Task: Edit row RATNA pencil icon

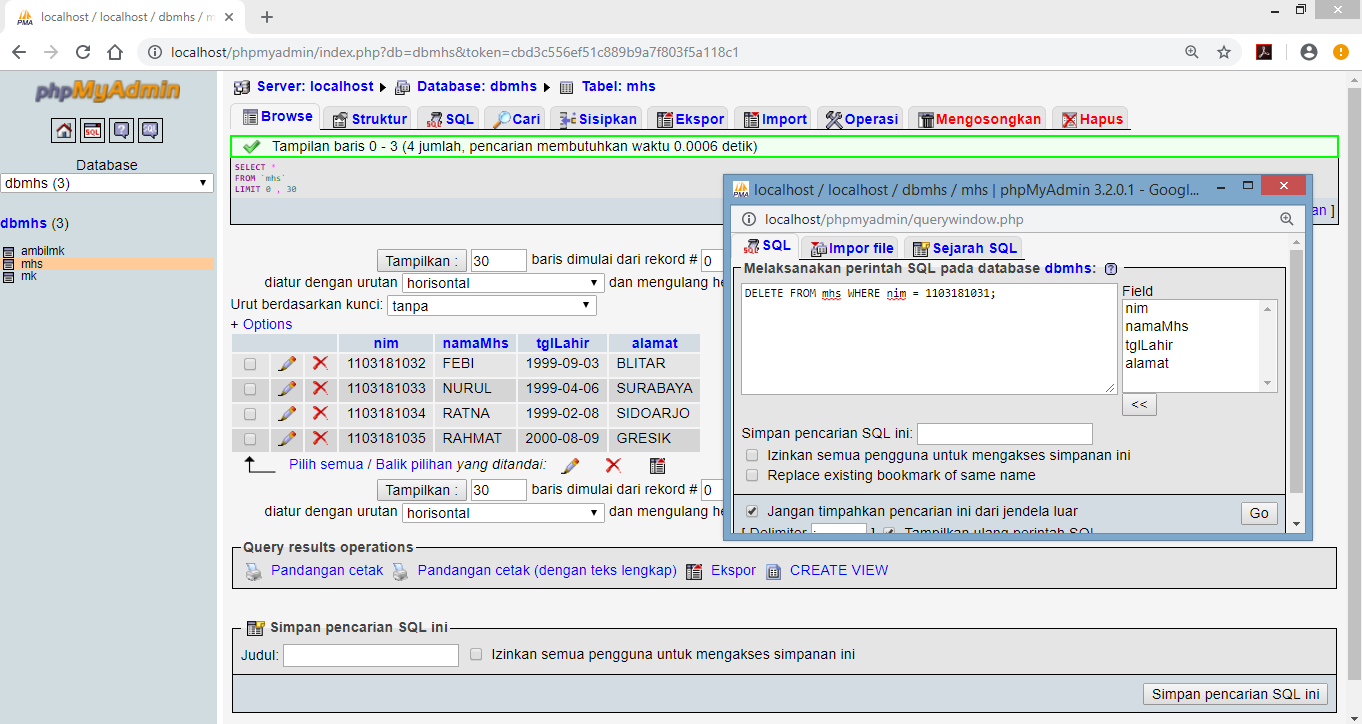Action: pos(287,413)
